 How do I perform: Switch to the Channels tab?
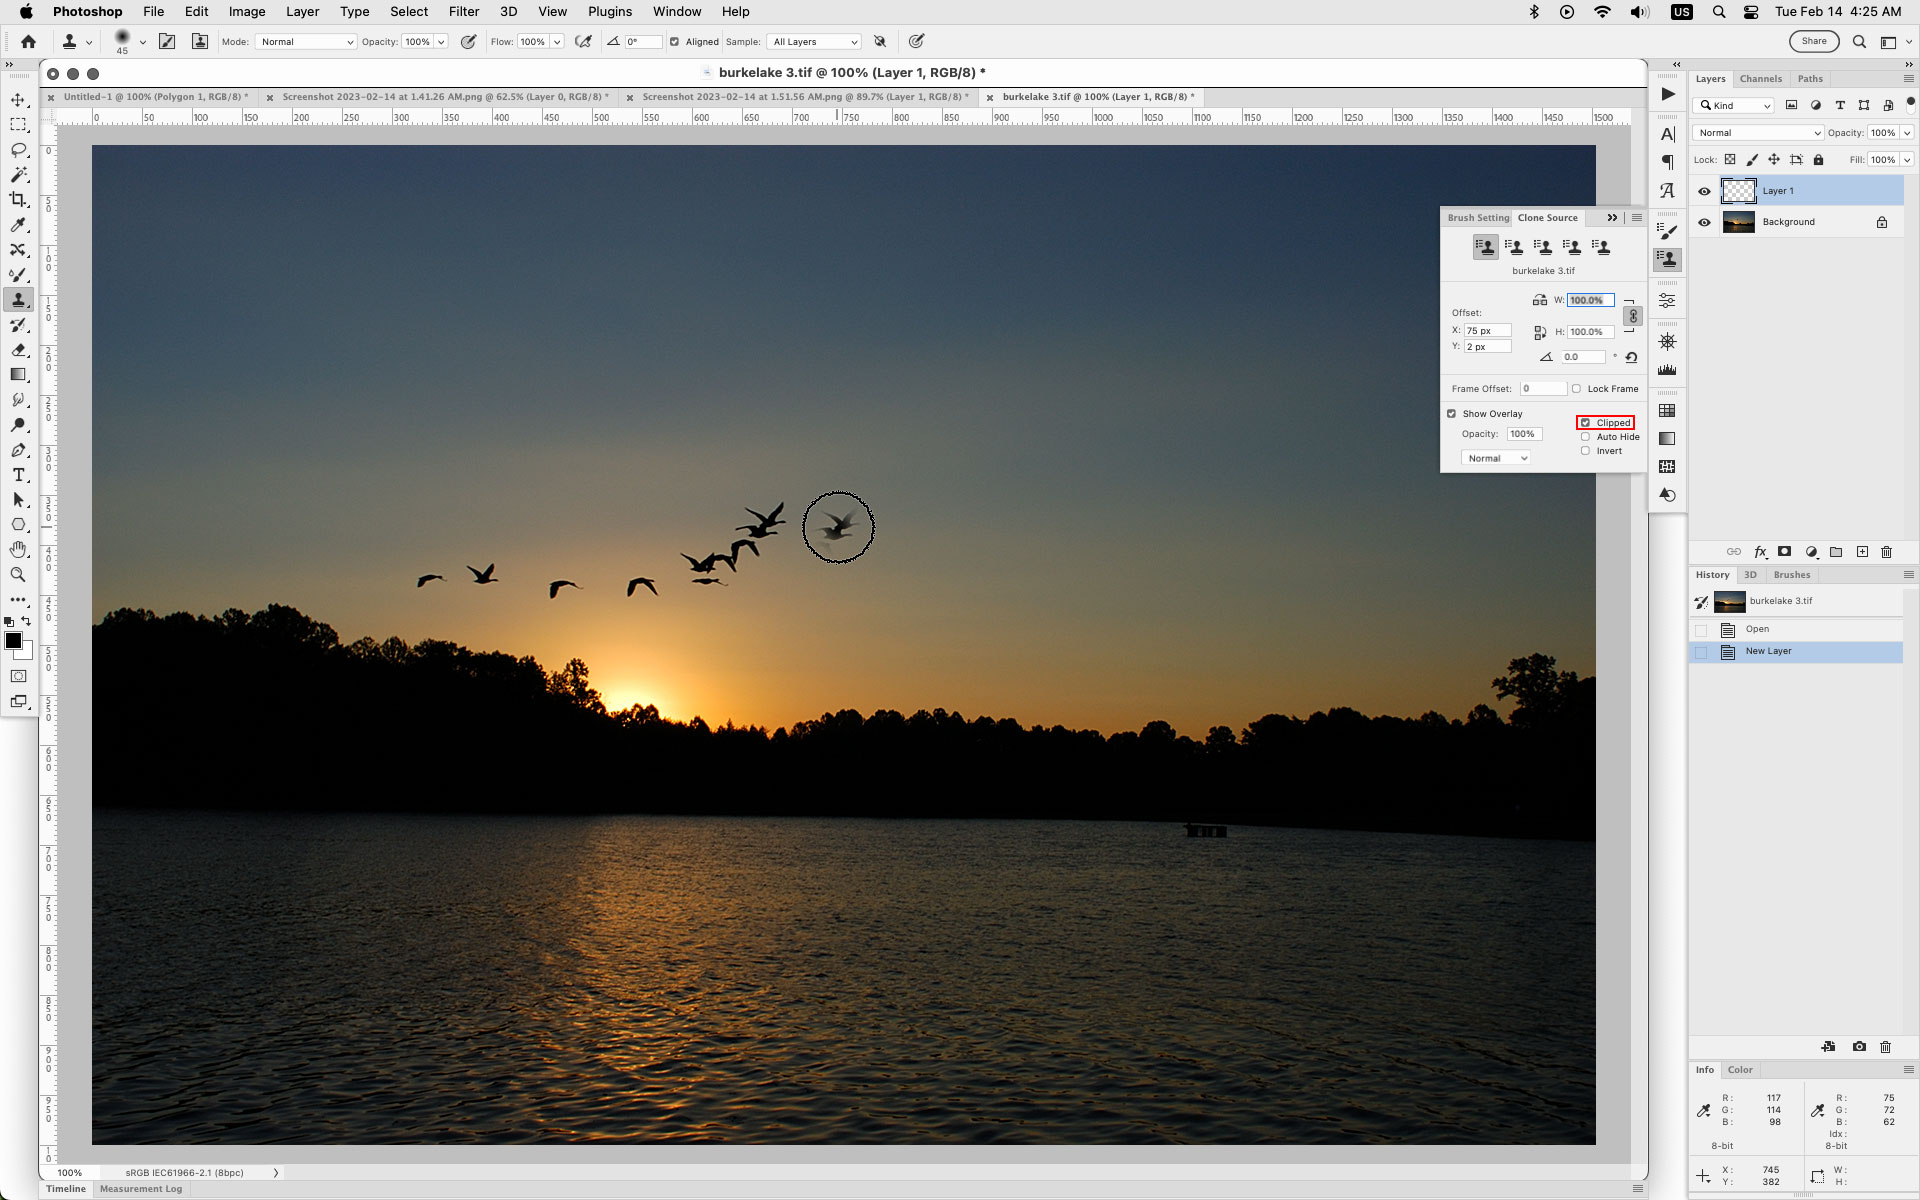click(1760, 78)
